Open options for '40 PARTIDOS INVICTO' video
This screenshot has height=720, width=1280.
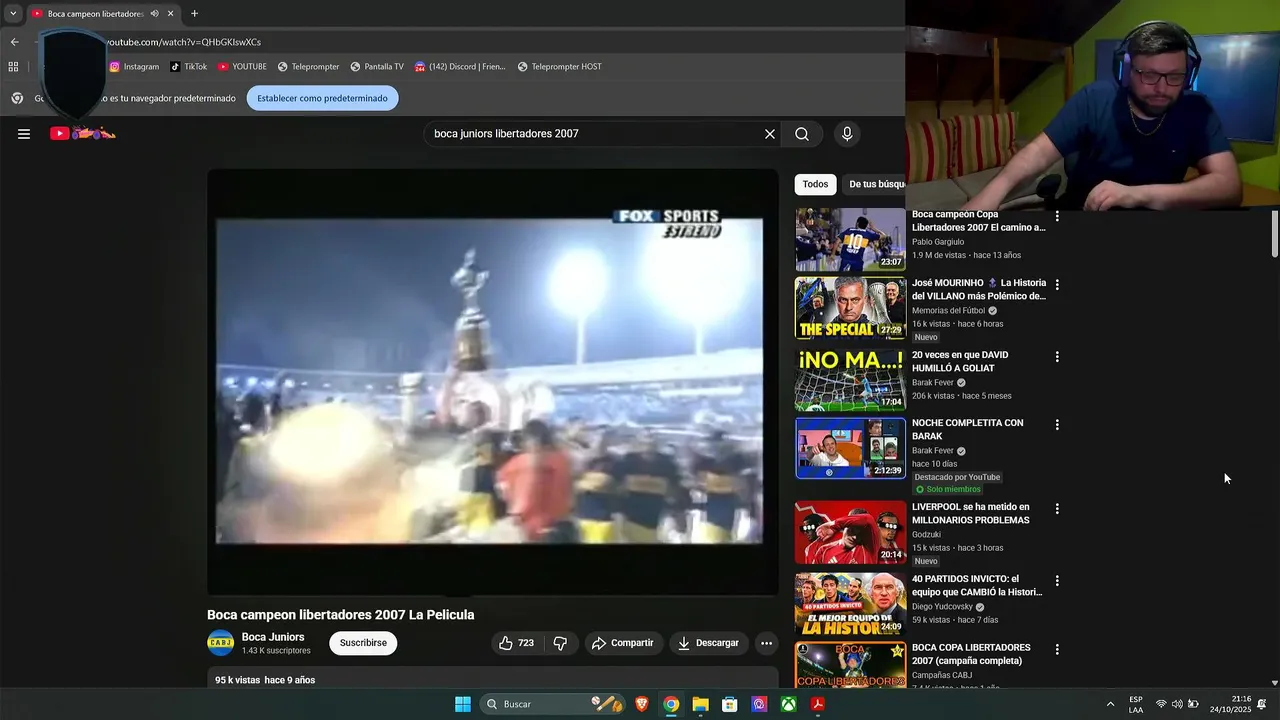(x=1057, y=580)
